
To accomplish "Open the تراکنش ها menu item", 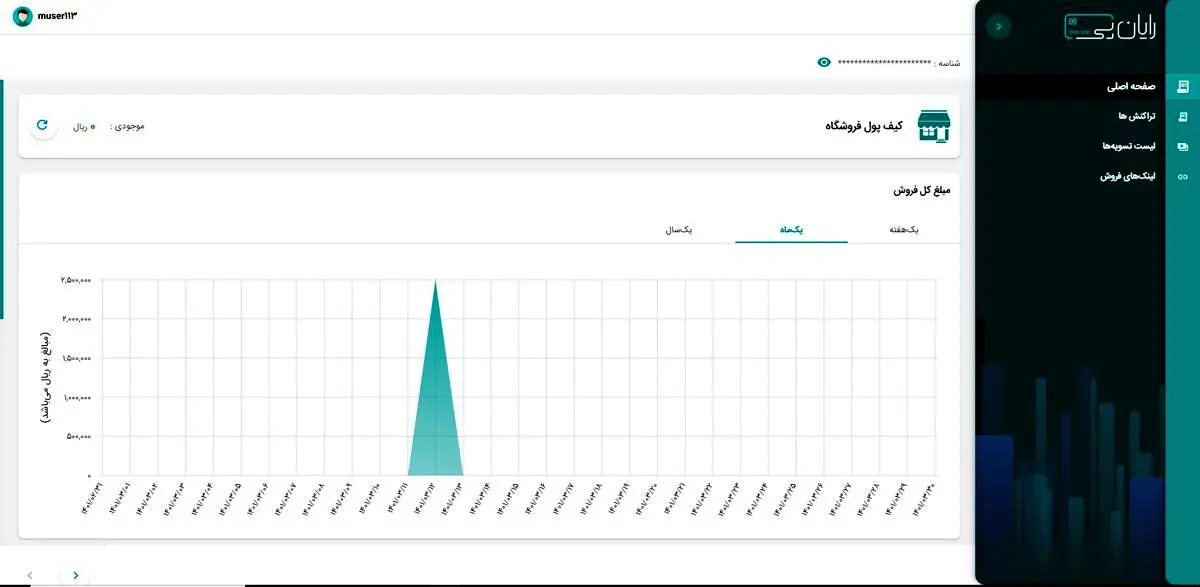I will pyautogui.click(x=1137, y=117).
